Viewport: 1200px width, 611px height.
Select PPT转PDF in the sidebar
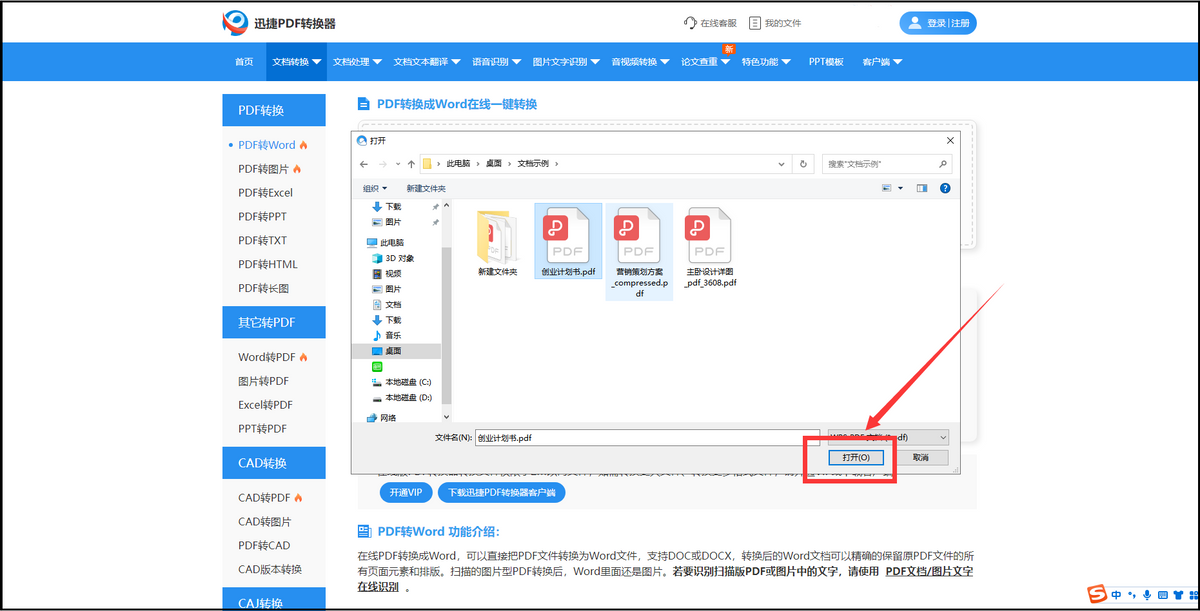click(x=262, y=429)
